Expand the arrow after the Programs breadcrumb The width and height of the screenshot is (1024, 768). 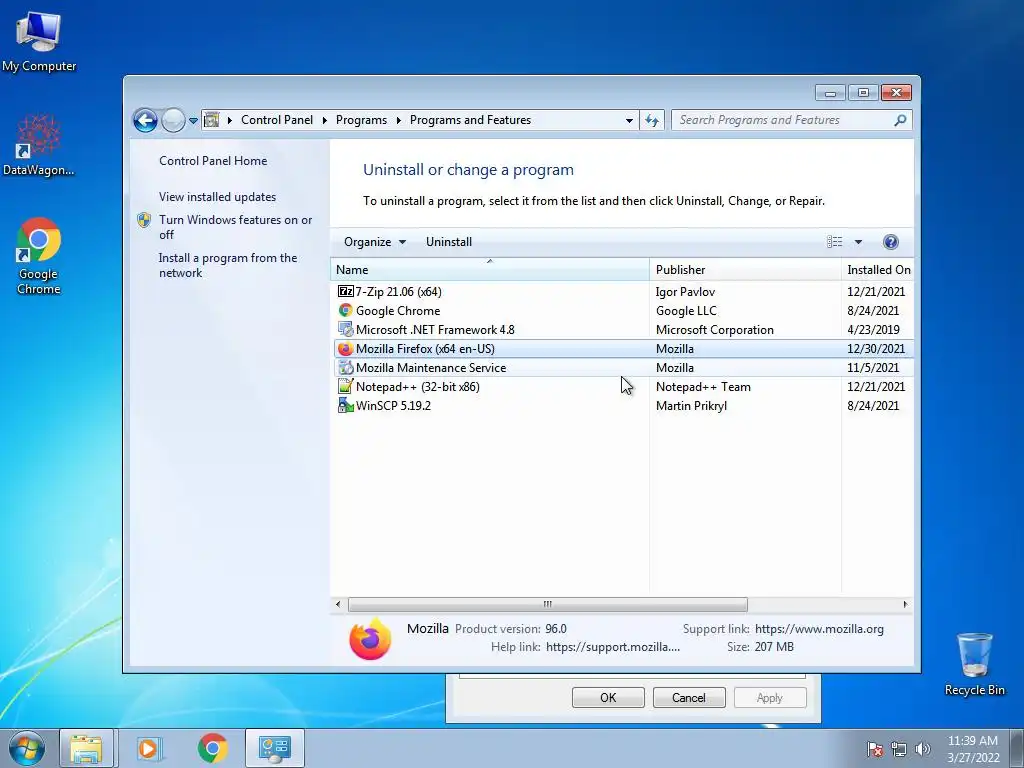click(398, 120)
